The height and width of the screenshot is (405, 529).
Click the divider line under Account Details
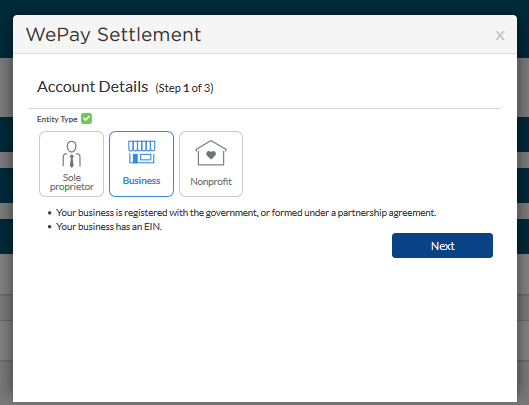(265, 108)
